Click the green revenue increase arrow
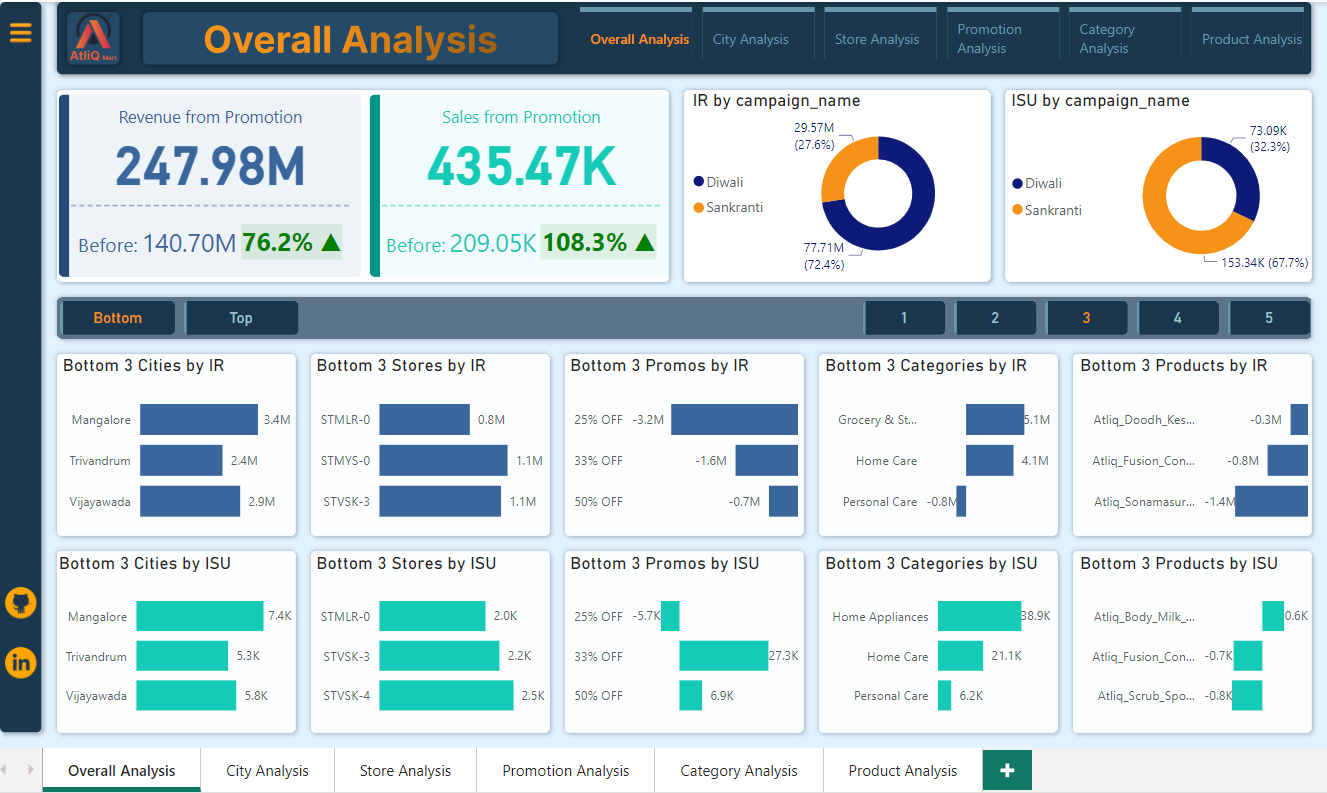 [331, 242]
